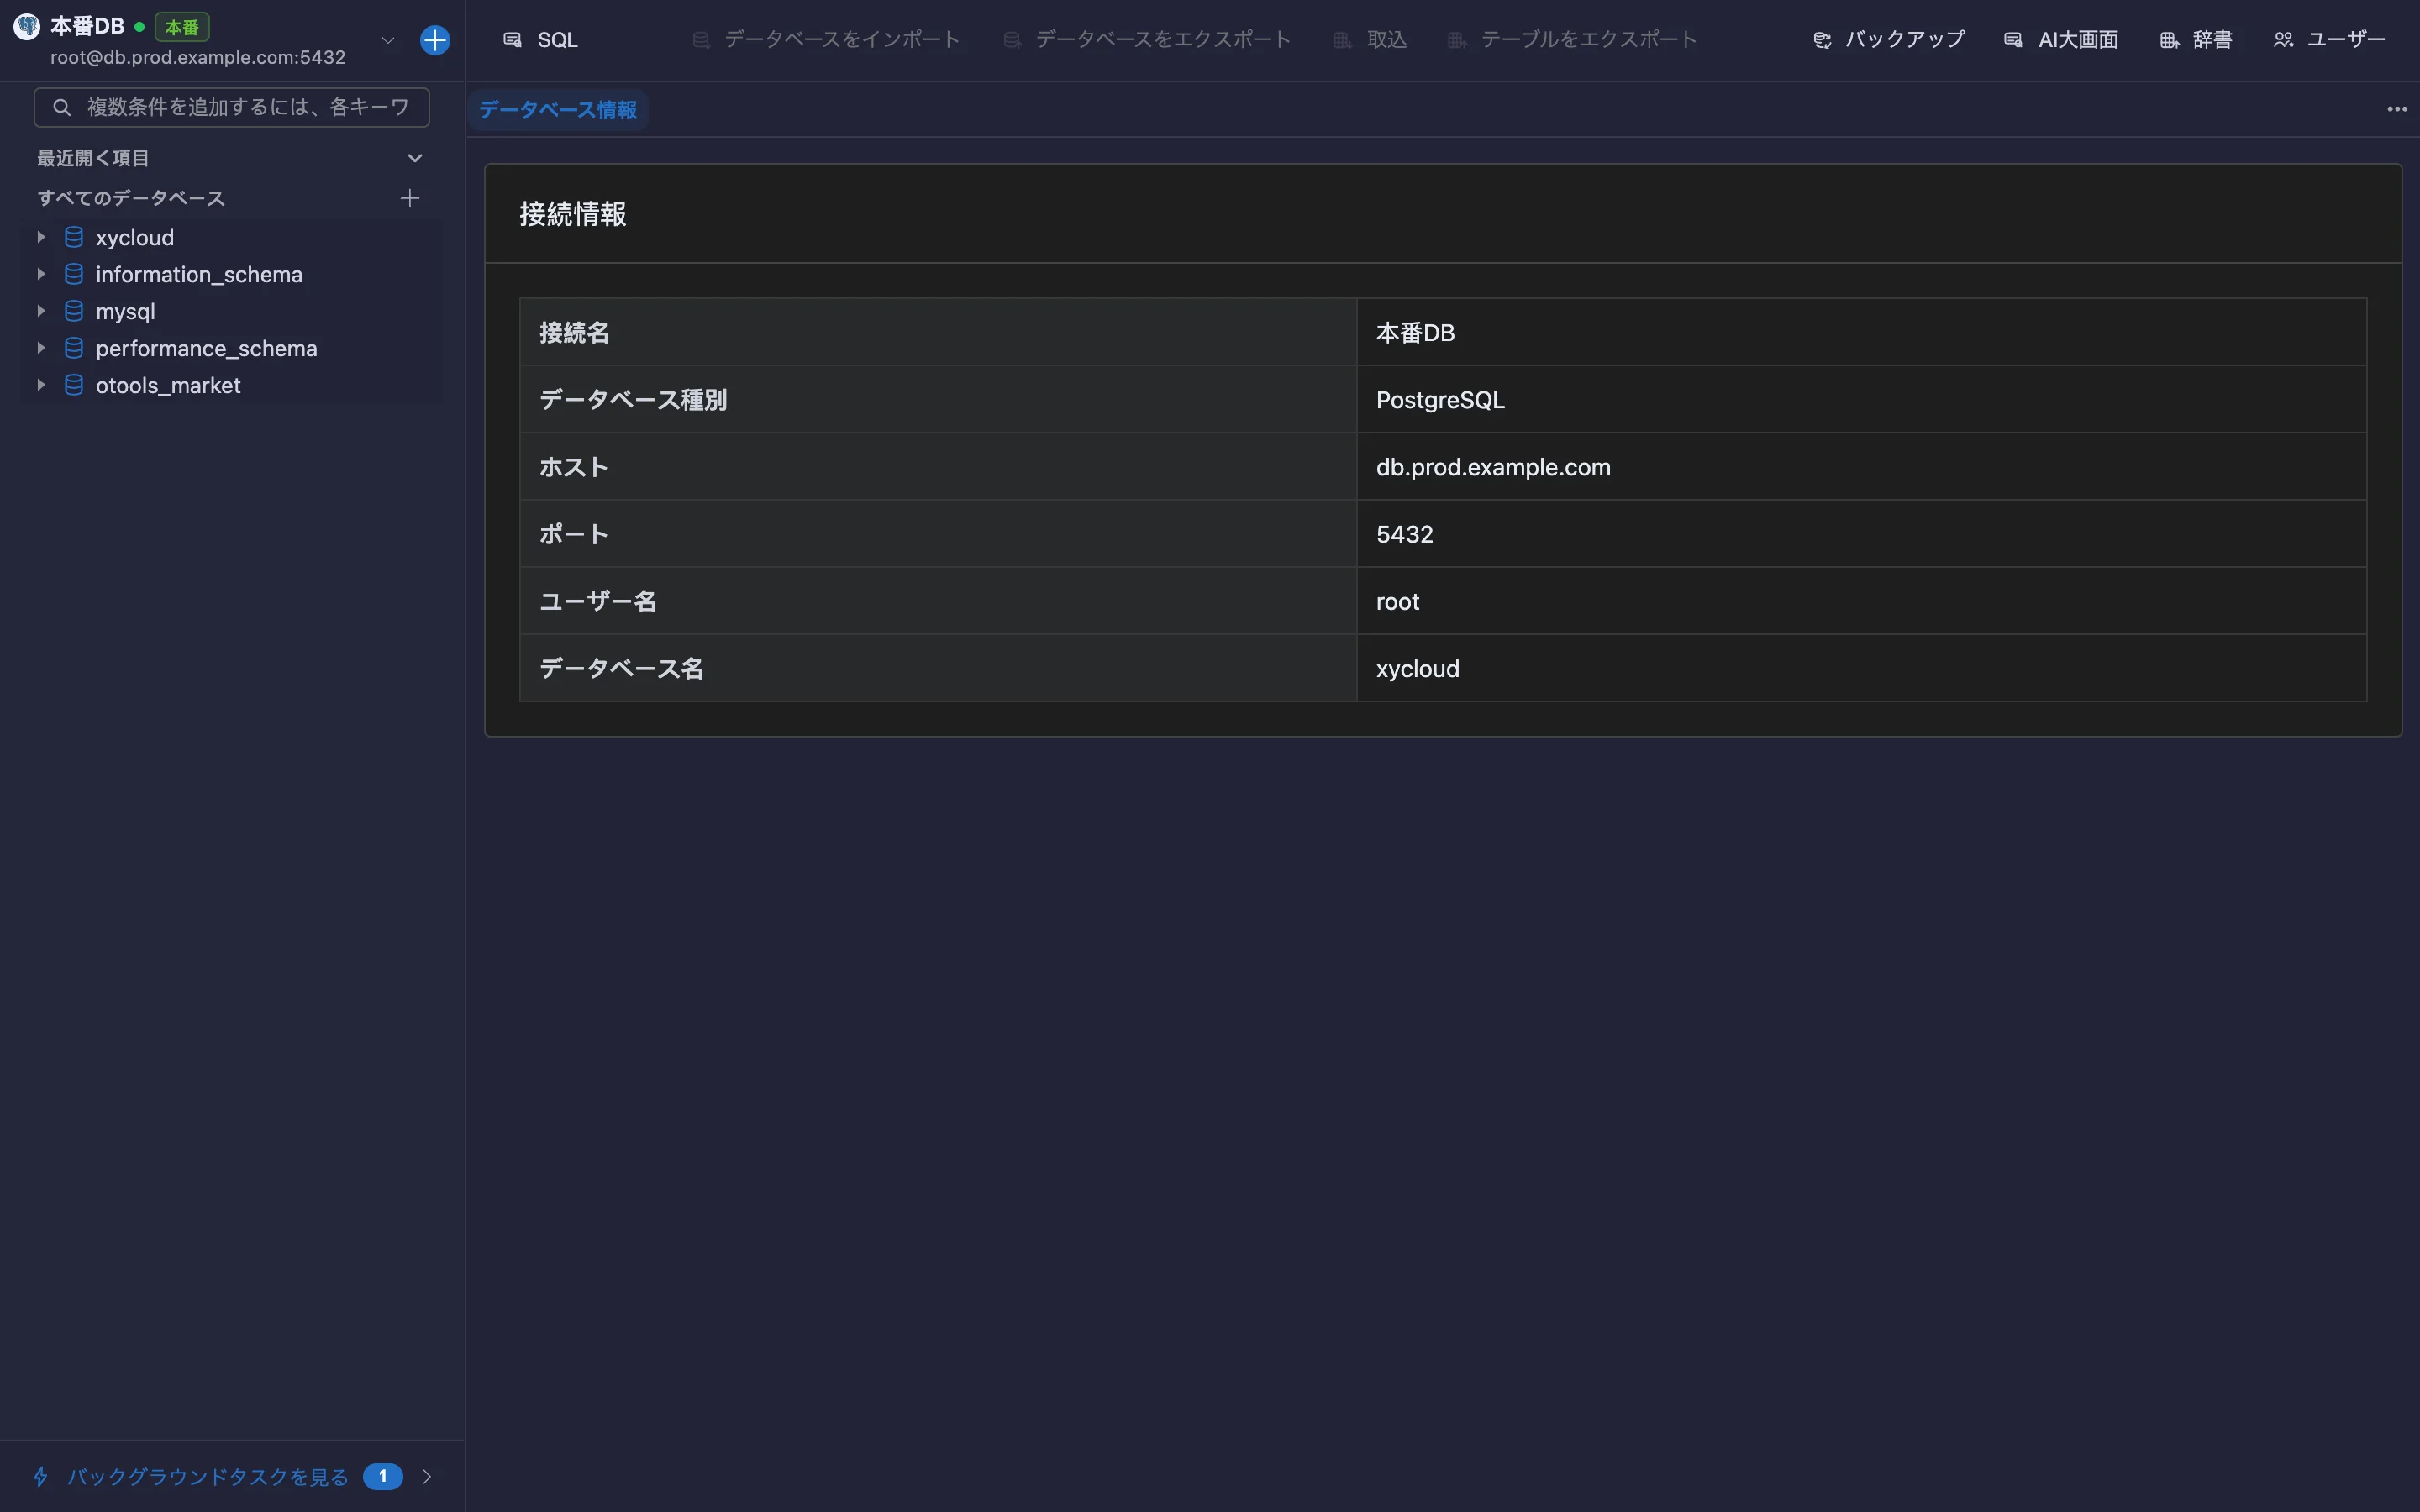2420x1512 pixels.
Task: Click the すべてのデータベース header
Action: 131,198
